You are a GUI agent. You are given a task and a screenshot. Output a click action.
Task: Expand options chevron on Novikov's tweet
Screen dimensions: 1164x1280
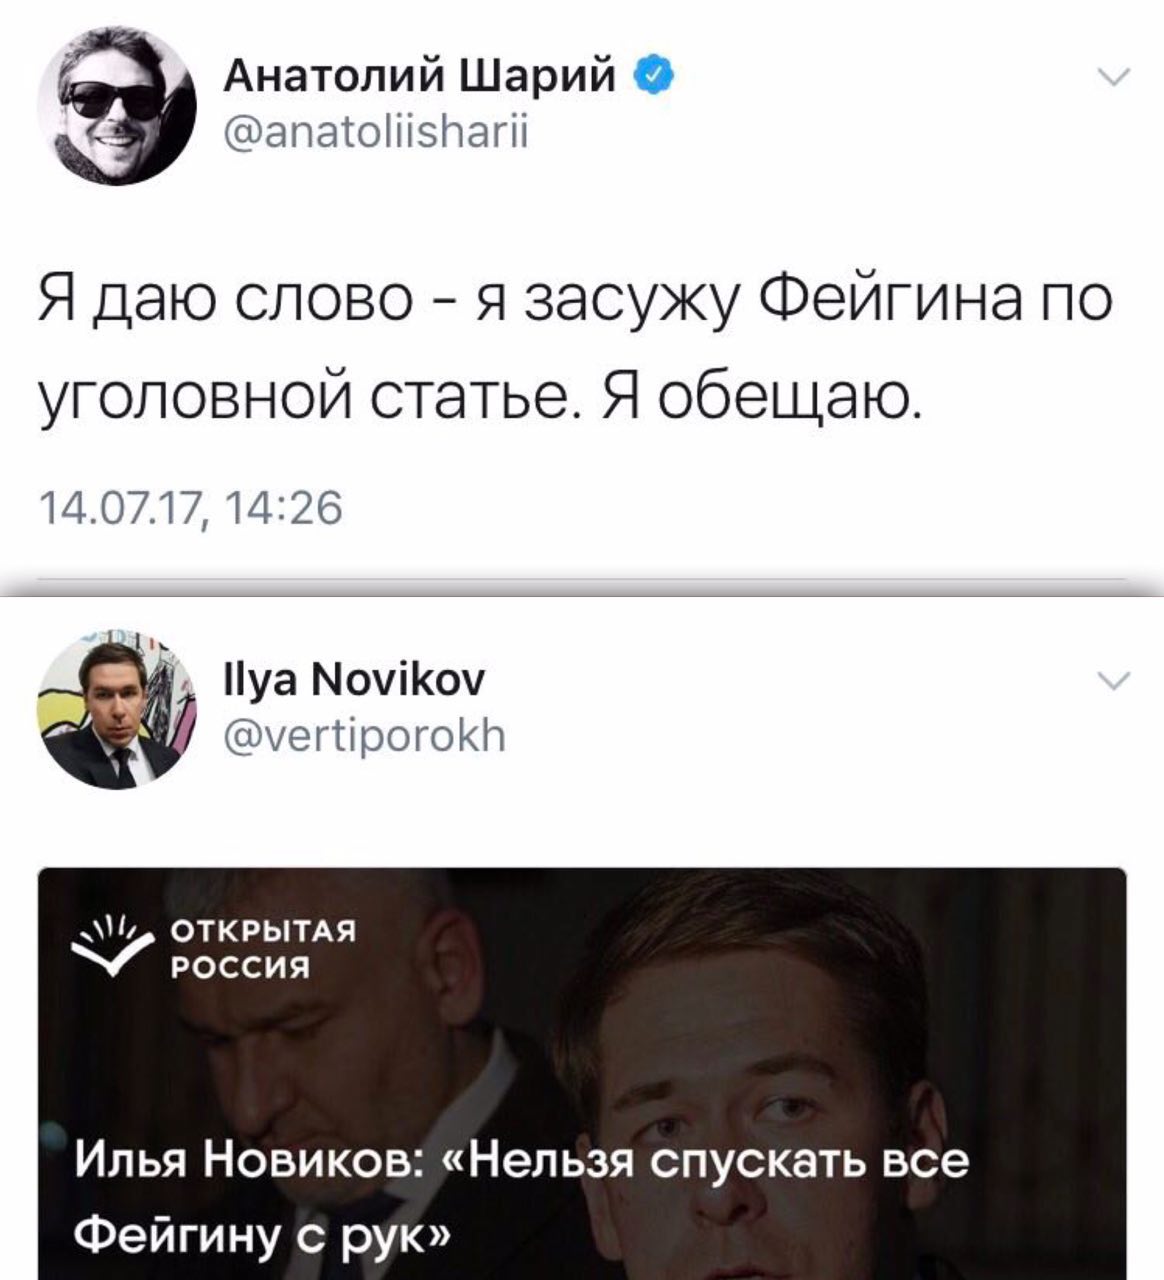tap(1112, 680)
